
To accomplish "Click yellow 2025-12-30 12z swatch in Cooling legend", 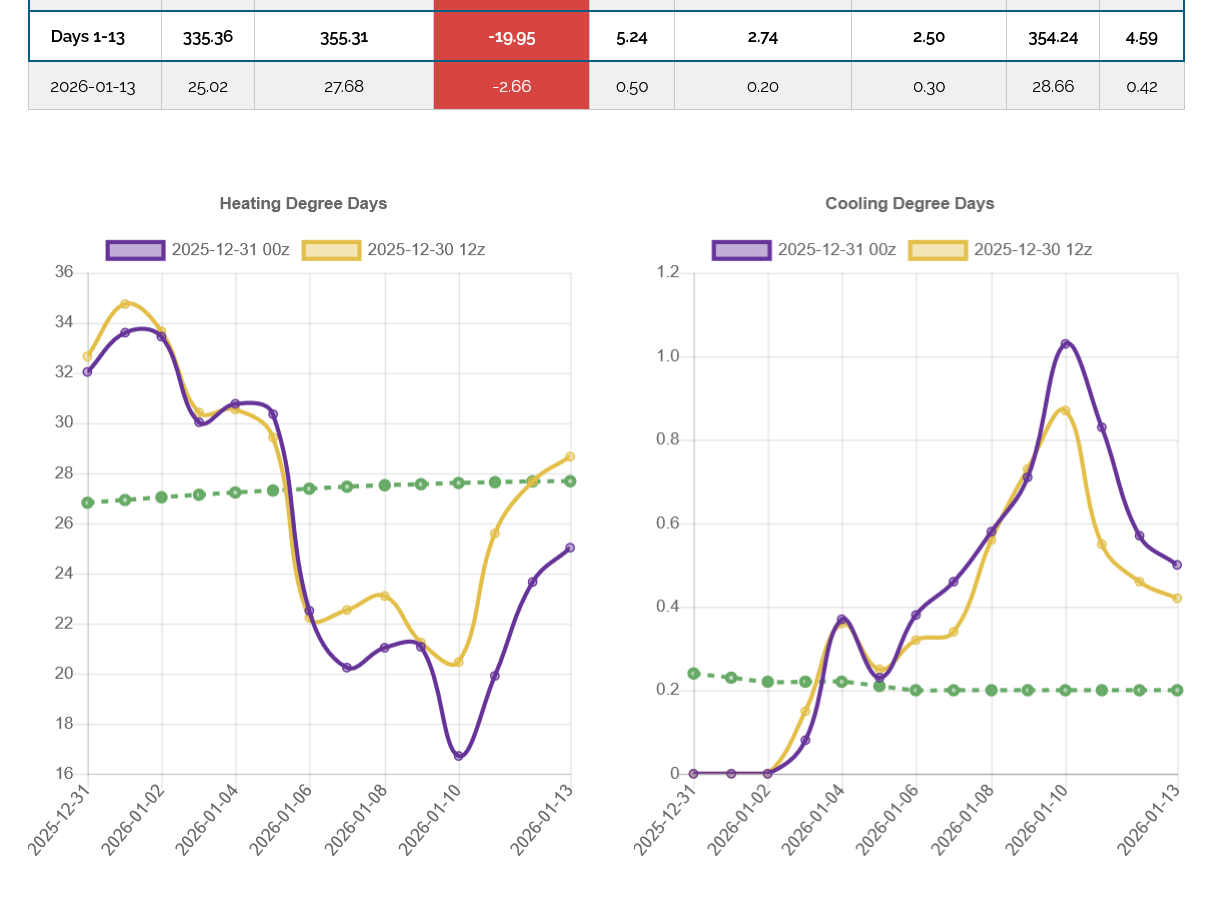I will tap(937, 250).
